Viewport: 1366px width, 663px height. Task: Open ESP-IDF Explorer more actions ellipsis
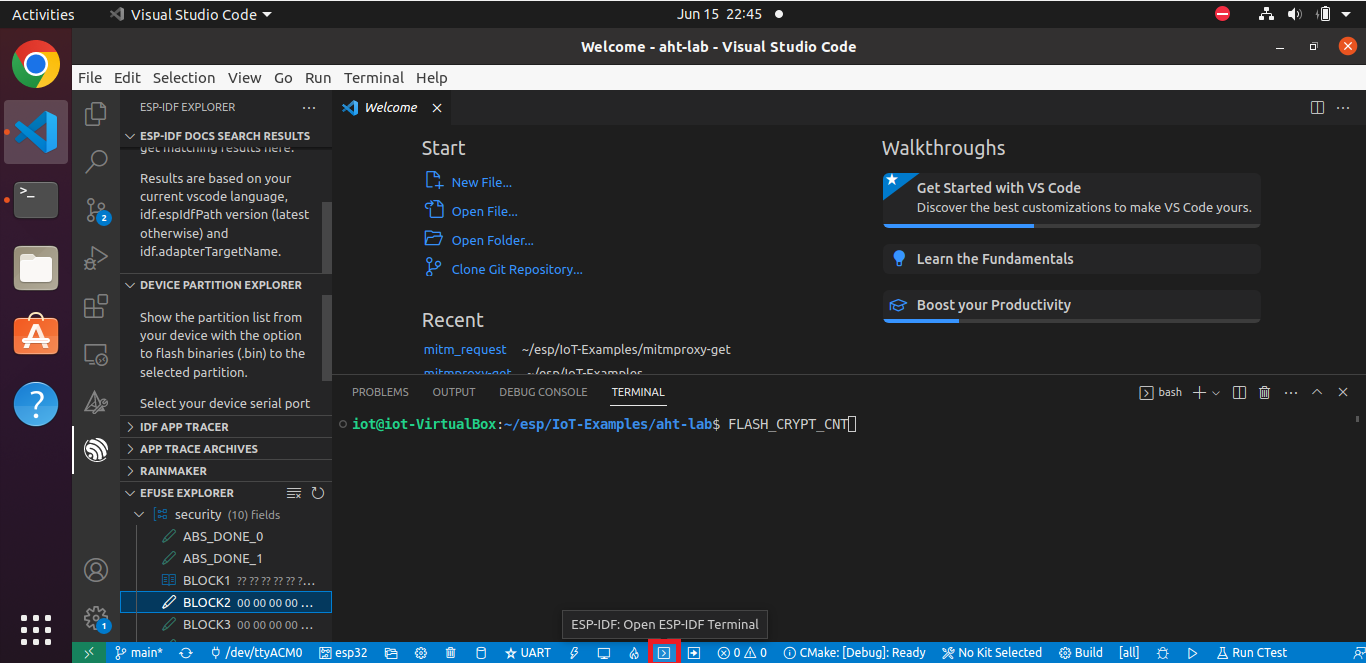point(309,107)
